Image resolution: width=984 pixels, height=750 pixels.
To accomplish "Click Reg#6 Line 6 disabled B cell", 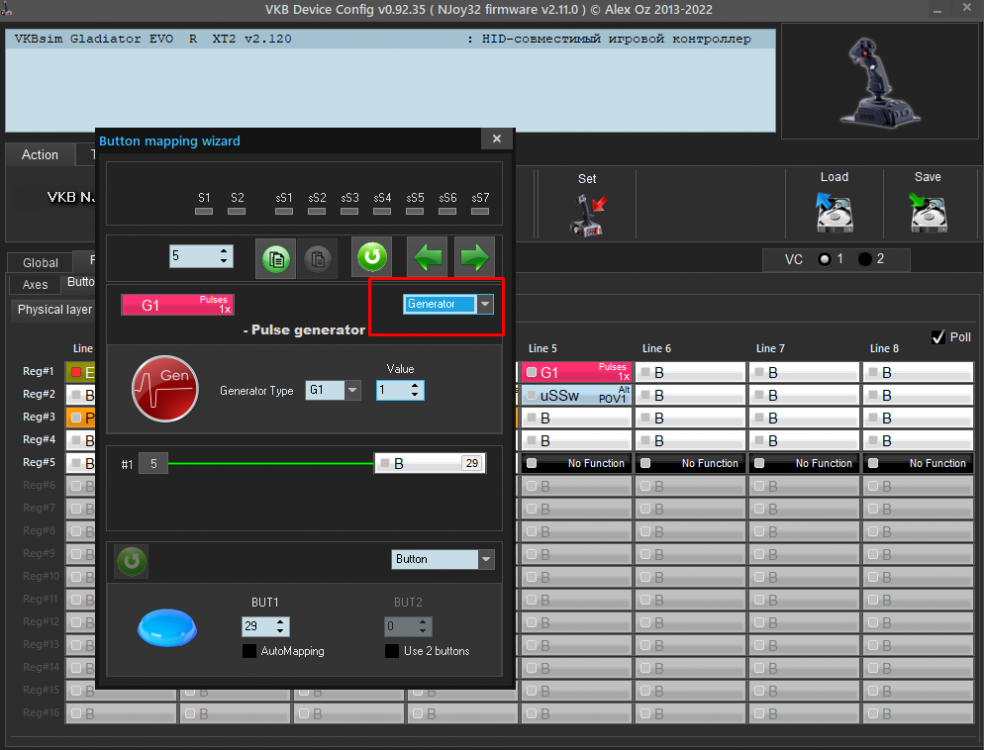I will tap(690, 486).
